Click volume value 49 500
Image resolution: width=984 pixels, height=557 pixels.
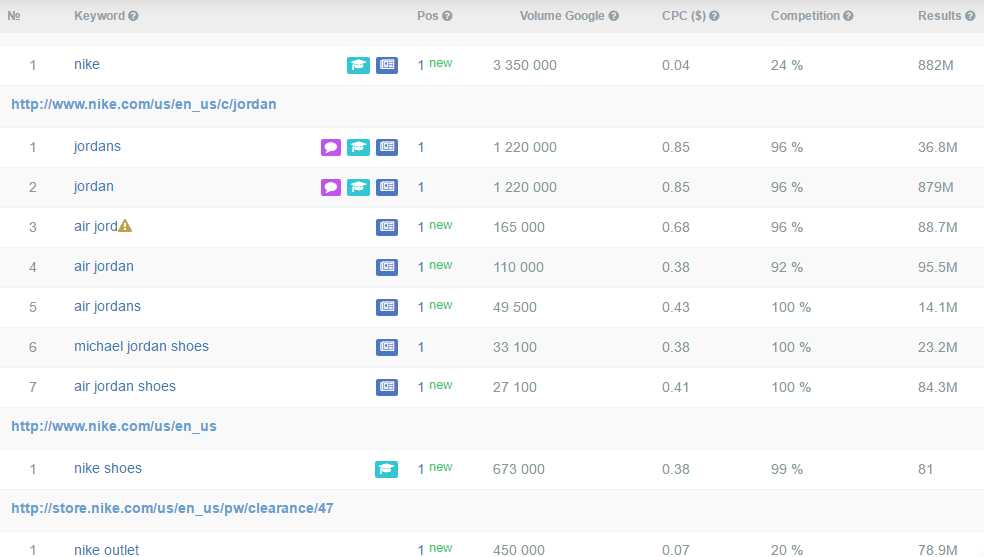coord(515,307)
